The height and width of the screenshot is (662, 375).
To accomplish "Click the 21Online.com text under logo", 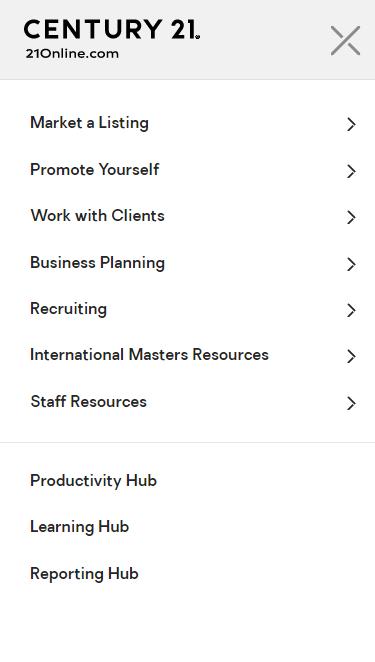I will point(72,54).
